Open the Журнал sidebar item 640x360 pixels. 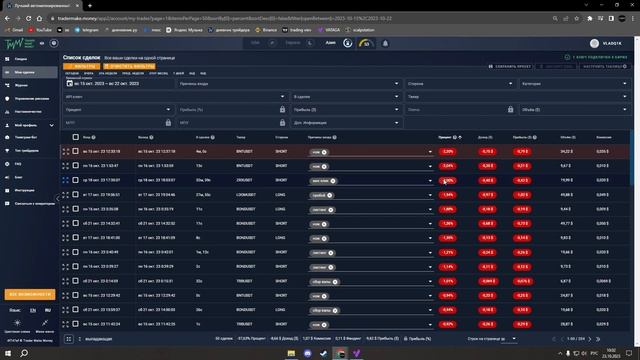point(29,85)
